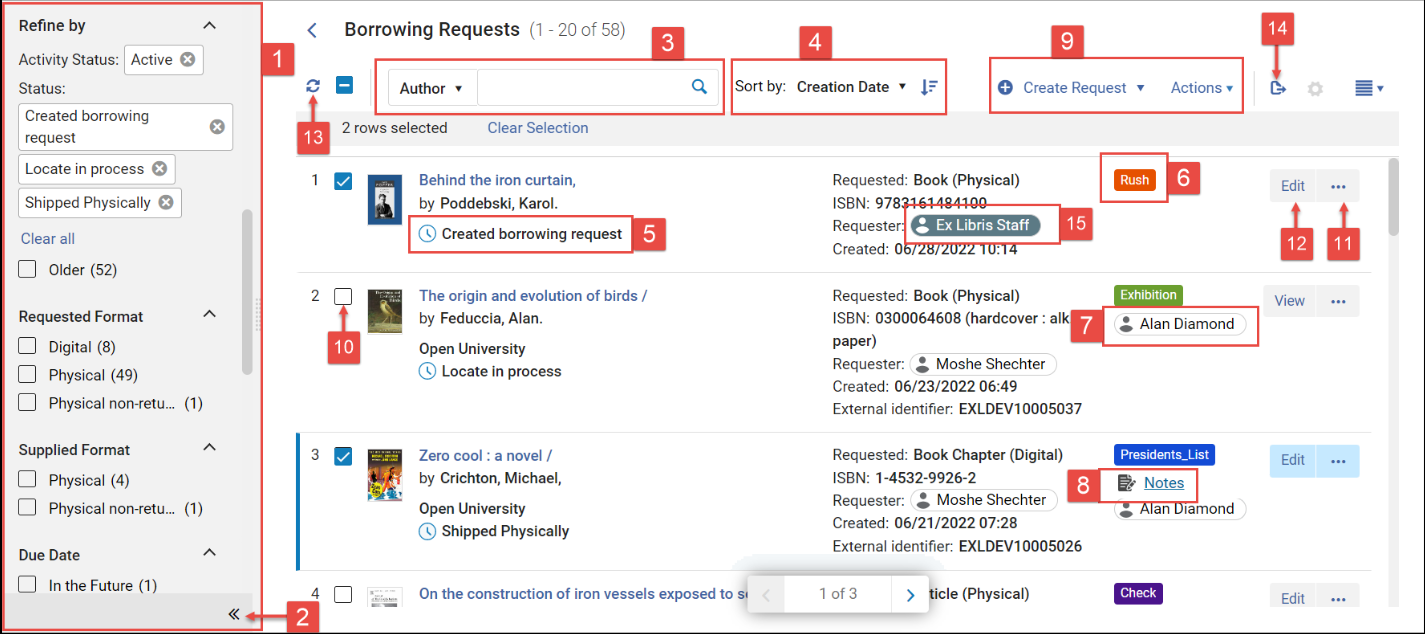Collapse the facets panel double-arrow
Image resolution: width=1425 pixels, height=634 pixels.
click(234, 614)
